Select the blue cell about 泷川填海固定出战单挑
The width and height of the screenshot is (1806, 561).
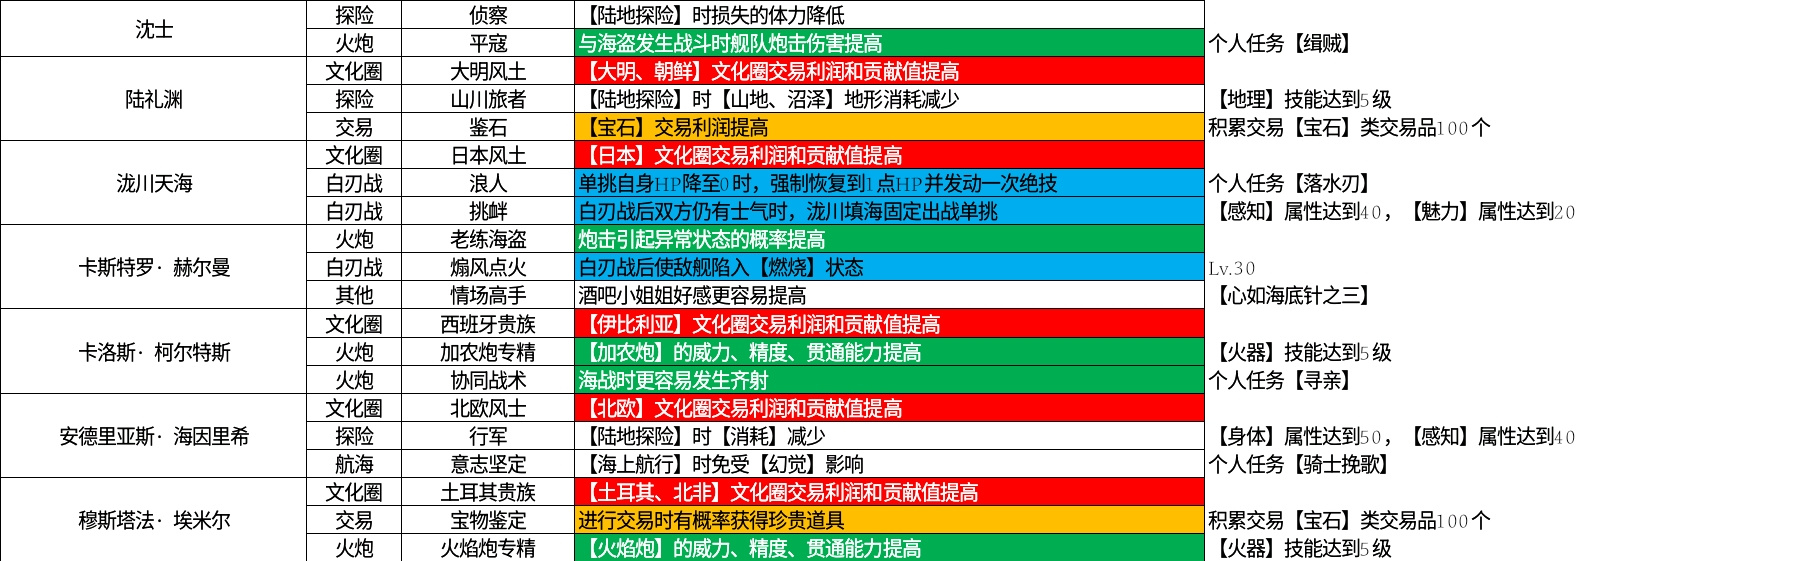pyautogui.click(x=889, y=211)
